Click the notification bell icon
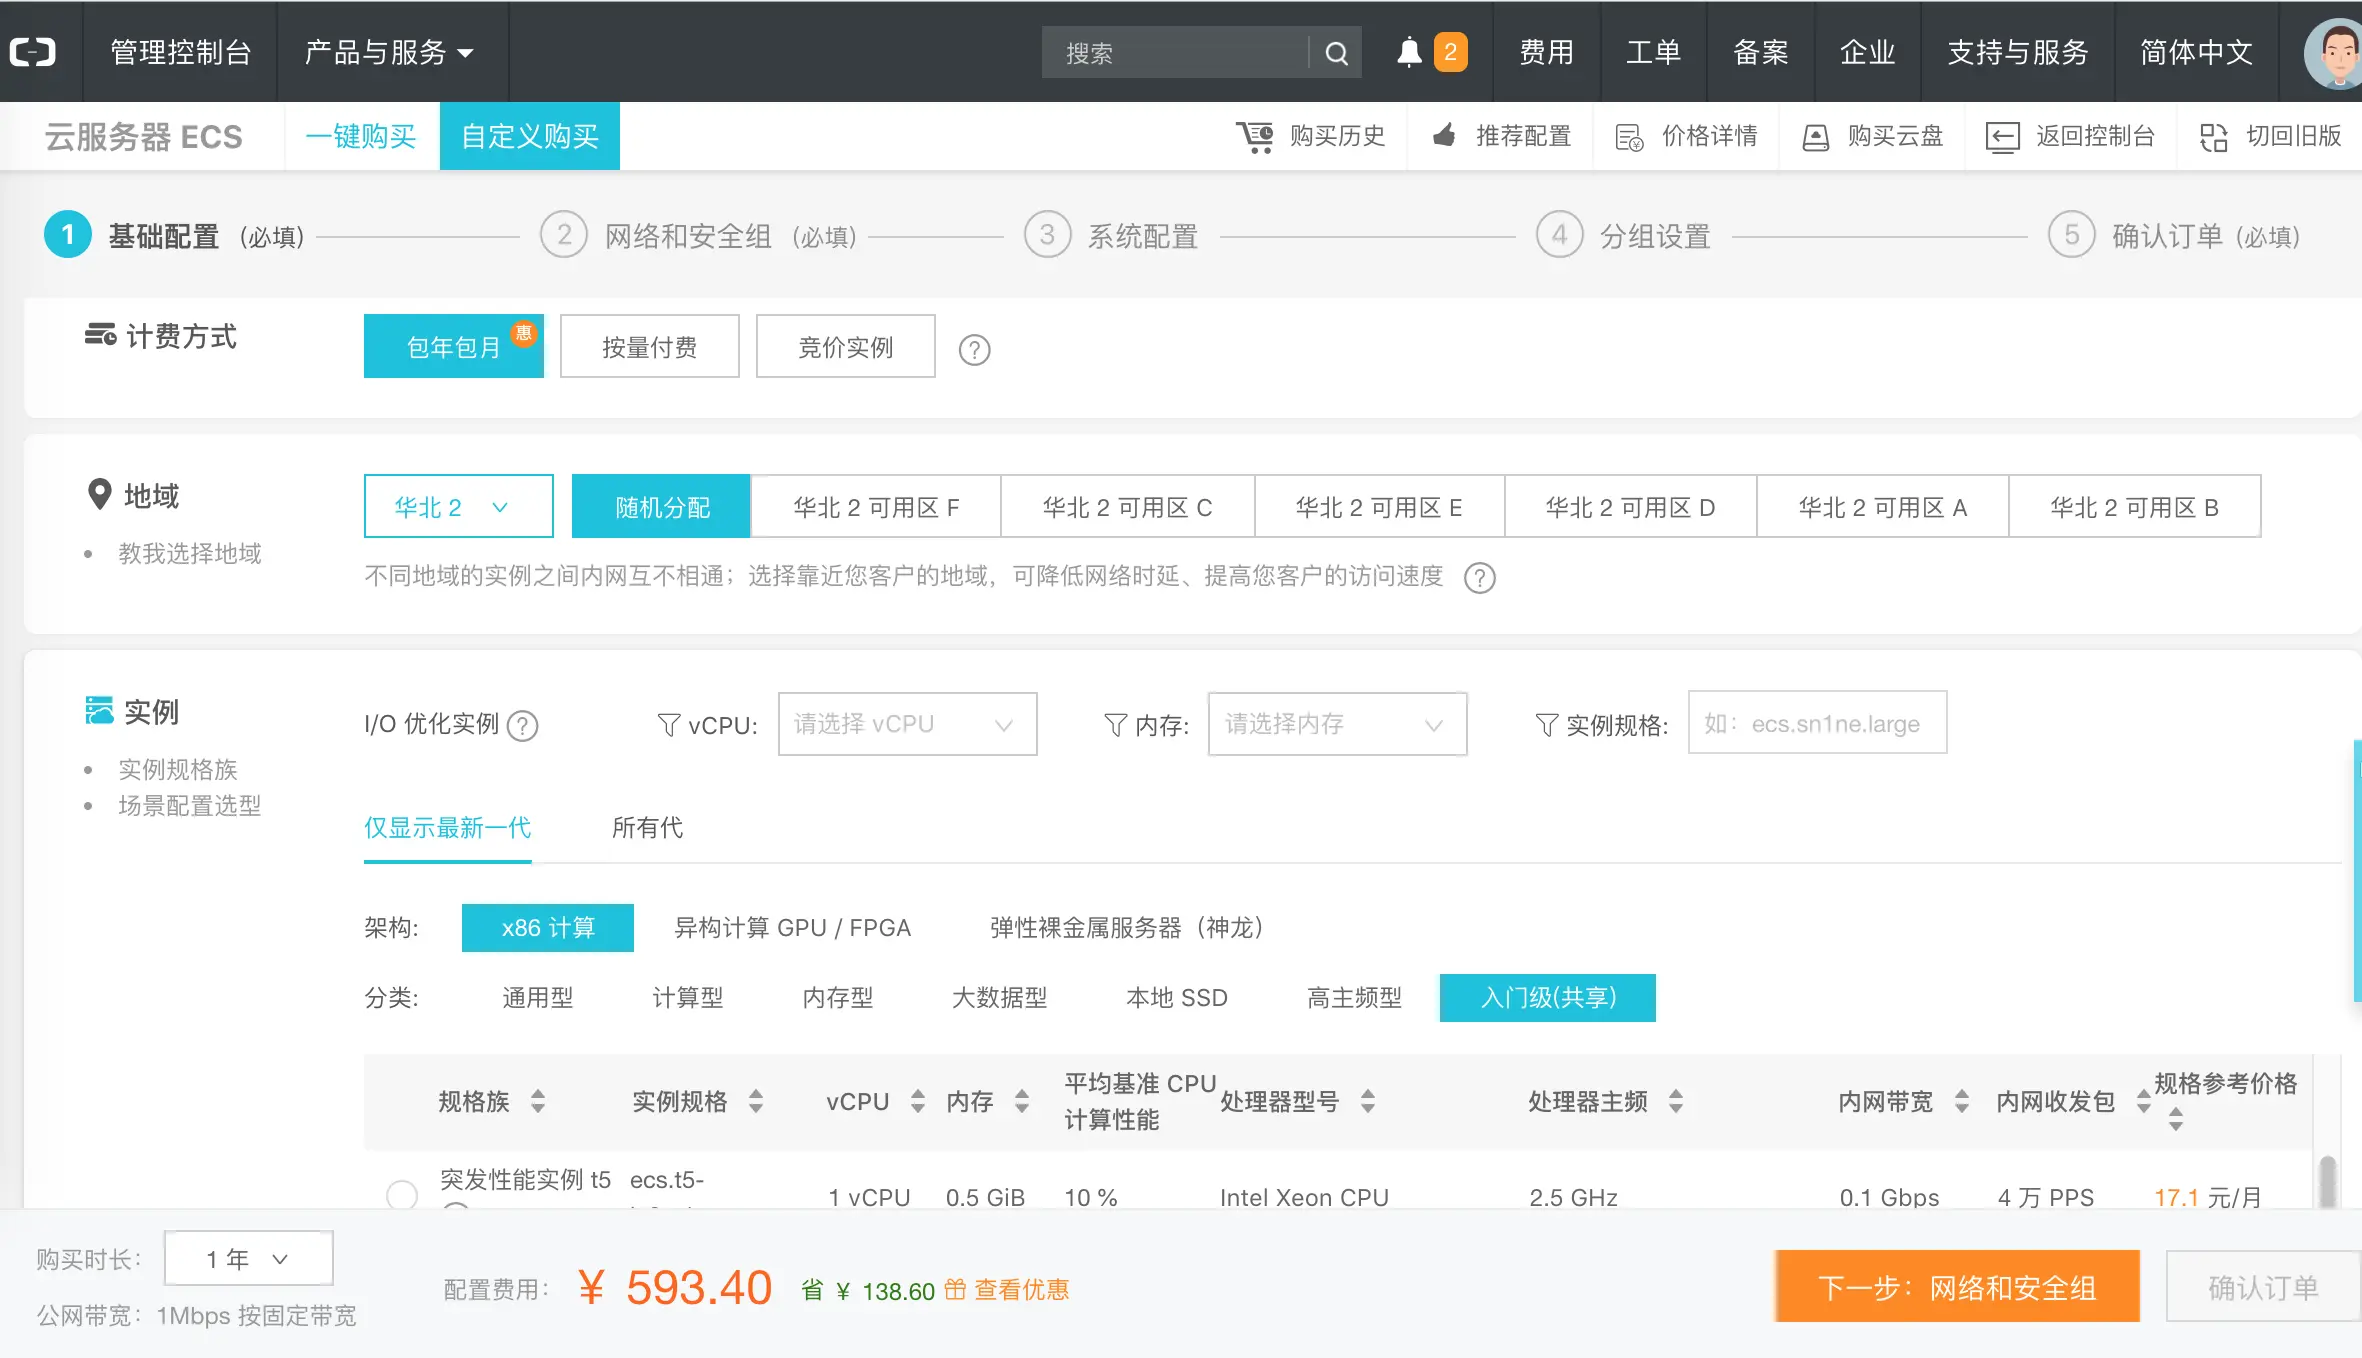The image size is (2362, 1358). (1408, 52)
